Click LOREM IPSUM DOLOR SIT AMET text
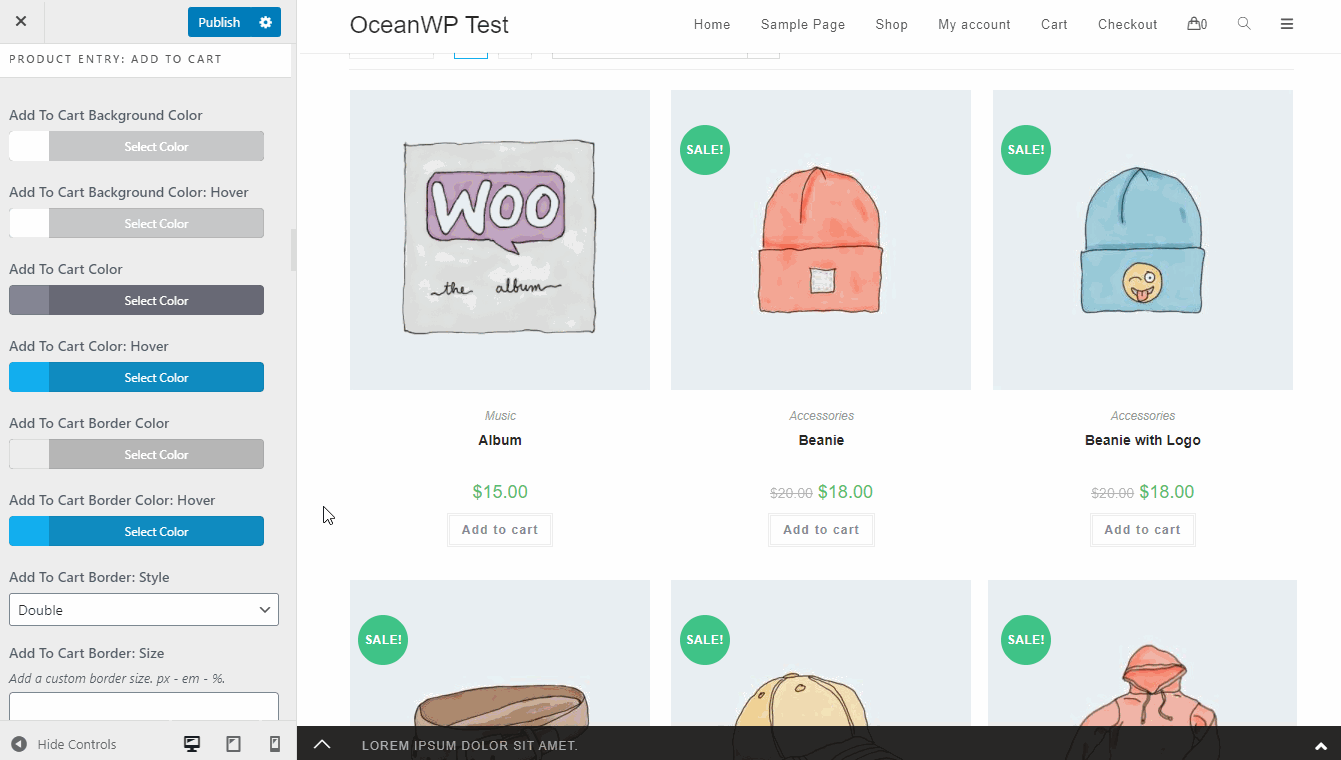The width and height of the screenshot is (1341, 760). point(470,746)
